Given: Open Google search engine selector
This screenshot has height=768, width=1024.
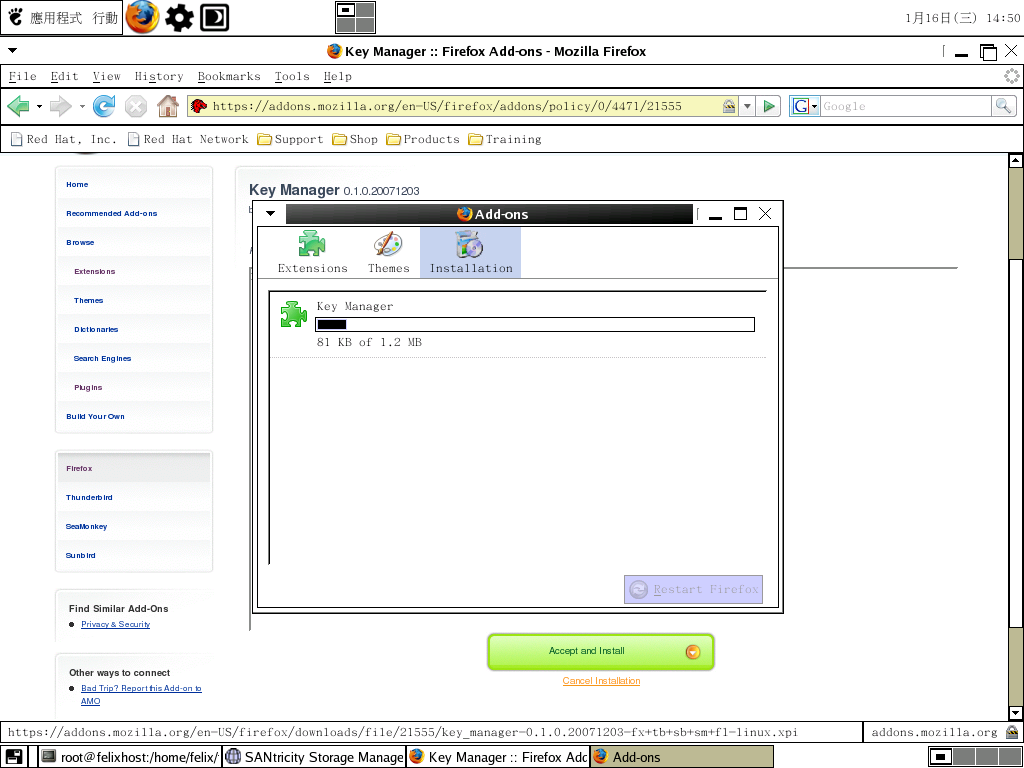Looking at the screenshot, I should click(x=804, y=106).
